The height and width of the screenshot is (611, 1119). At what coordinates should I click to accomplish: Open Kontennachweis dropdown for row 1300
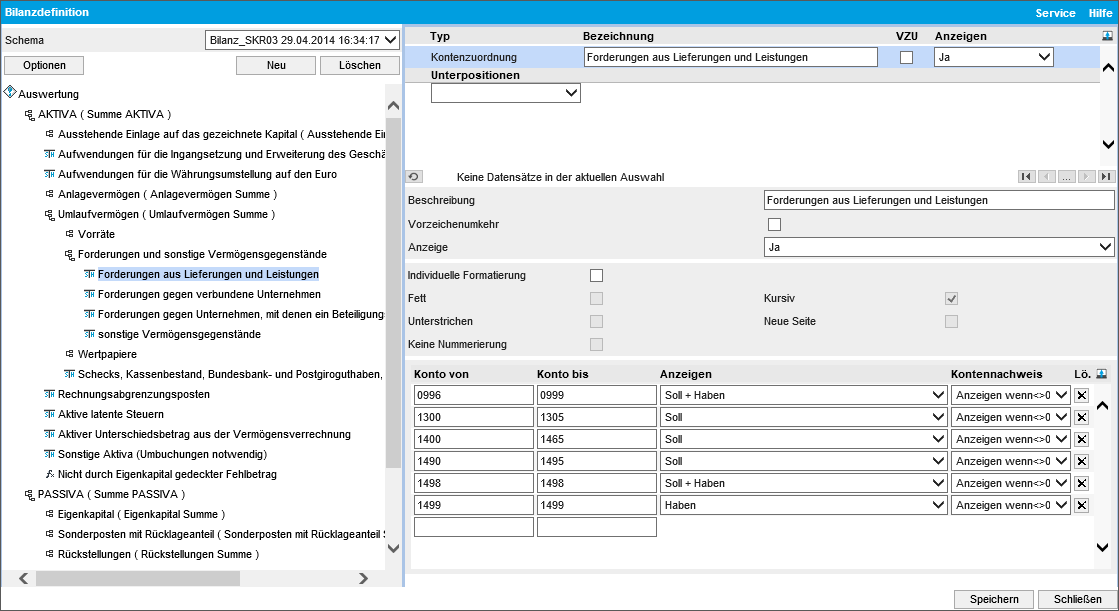click(1011, 418)
